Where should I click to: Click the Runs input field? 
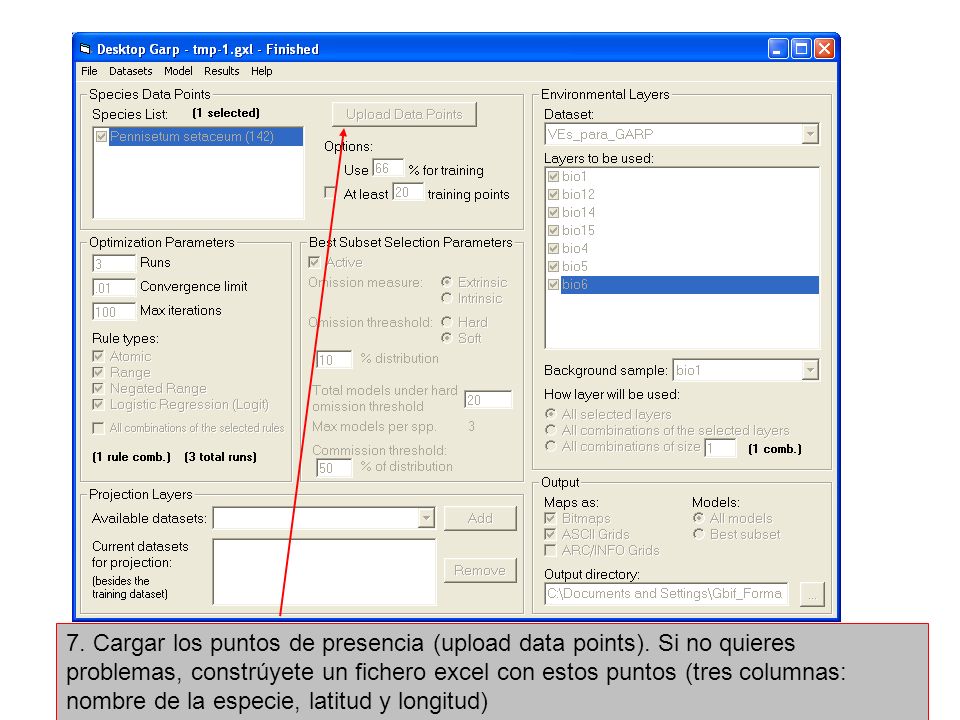(x=113, y=263)
